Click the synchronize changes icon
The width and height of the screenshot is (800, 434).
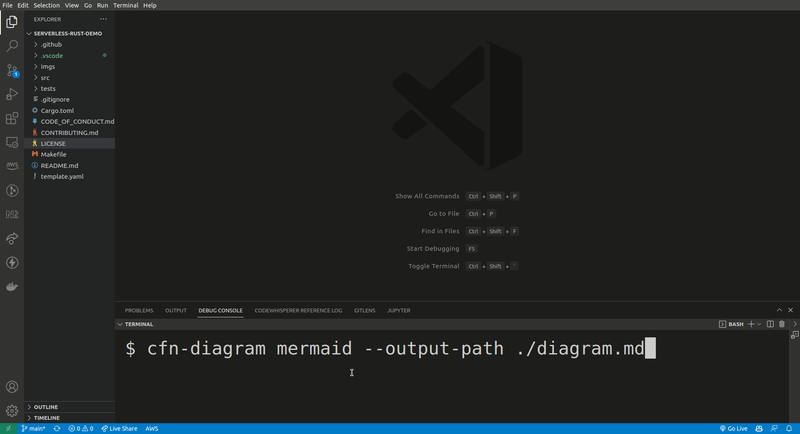coord(57,429)
